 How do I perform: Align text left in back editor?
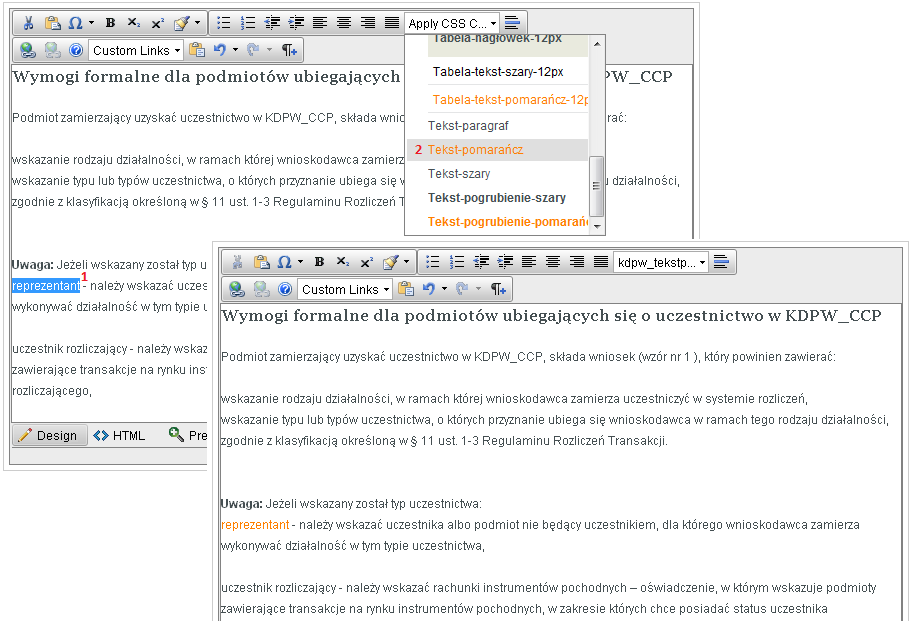click(x=320, y=23)
